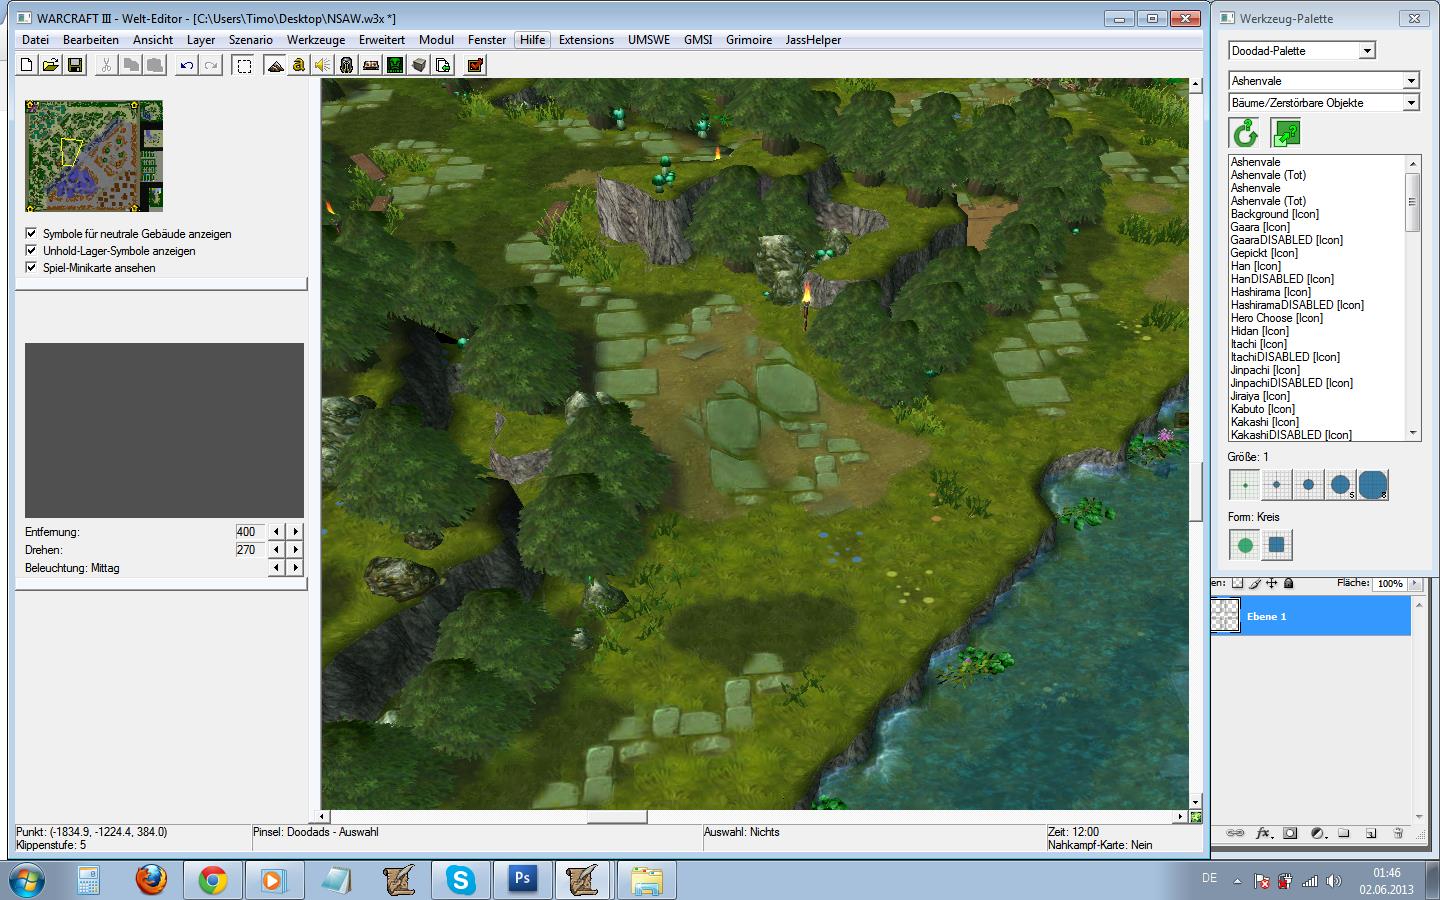Open a map using the folder icon
1440x900 pixels.
(51, 65)
